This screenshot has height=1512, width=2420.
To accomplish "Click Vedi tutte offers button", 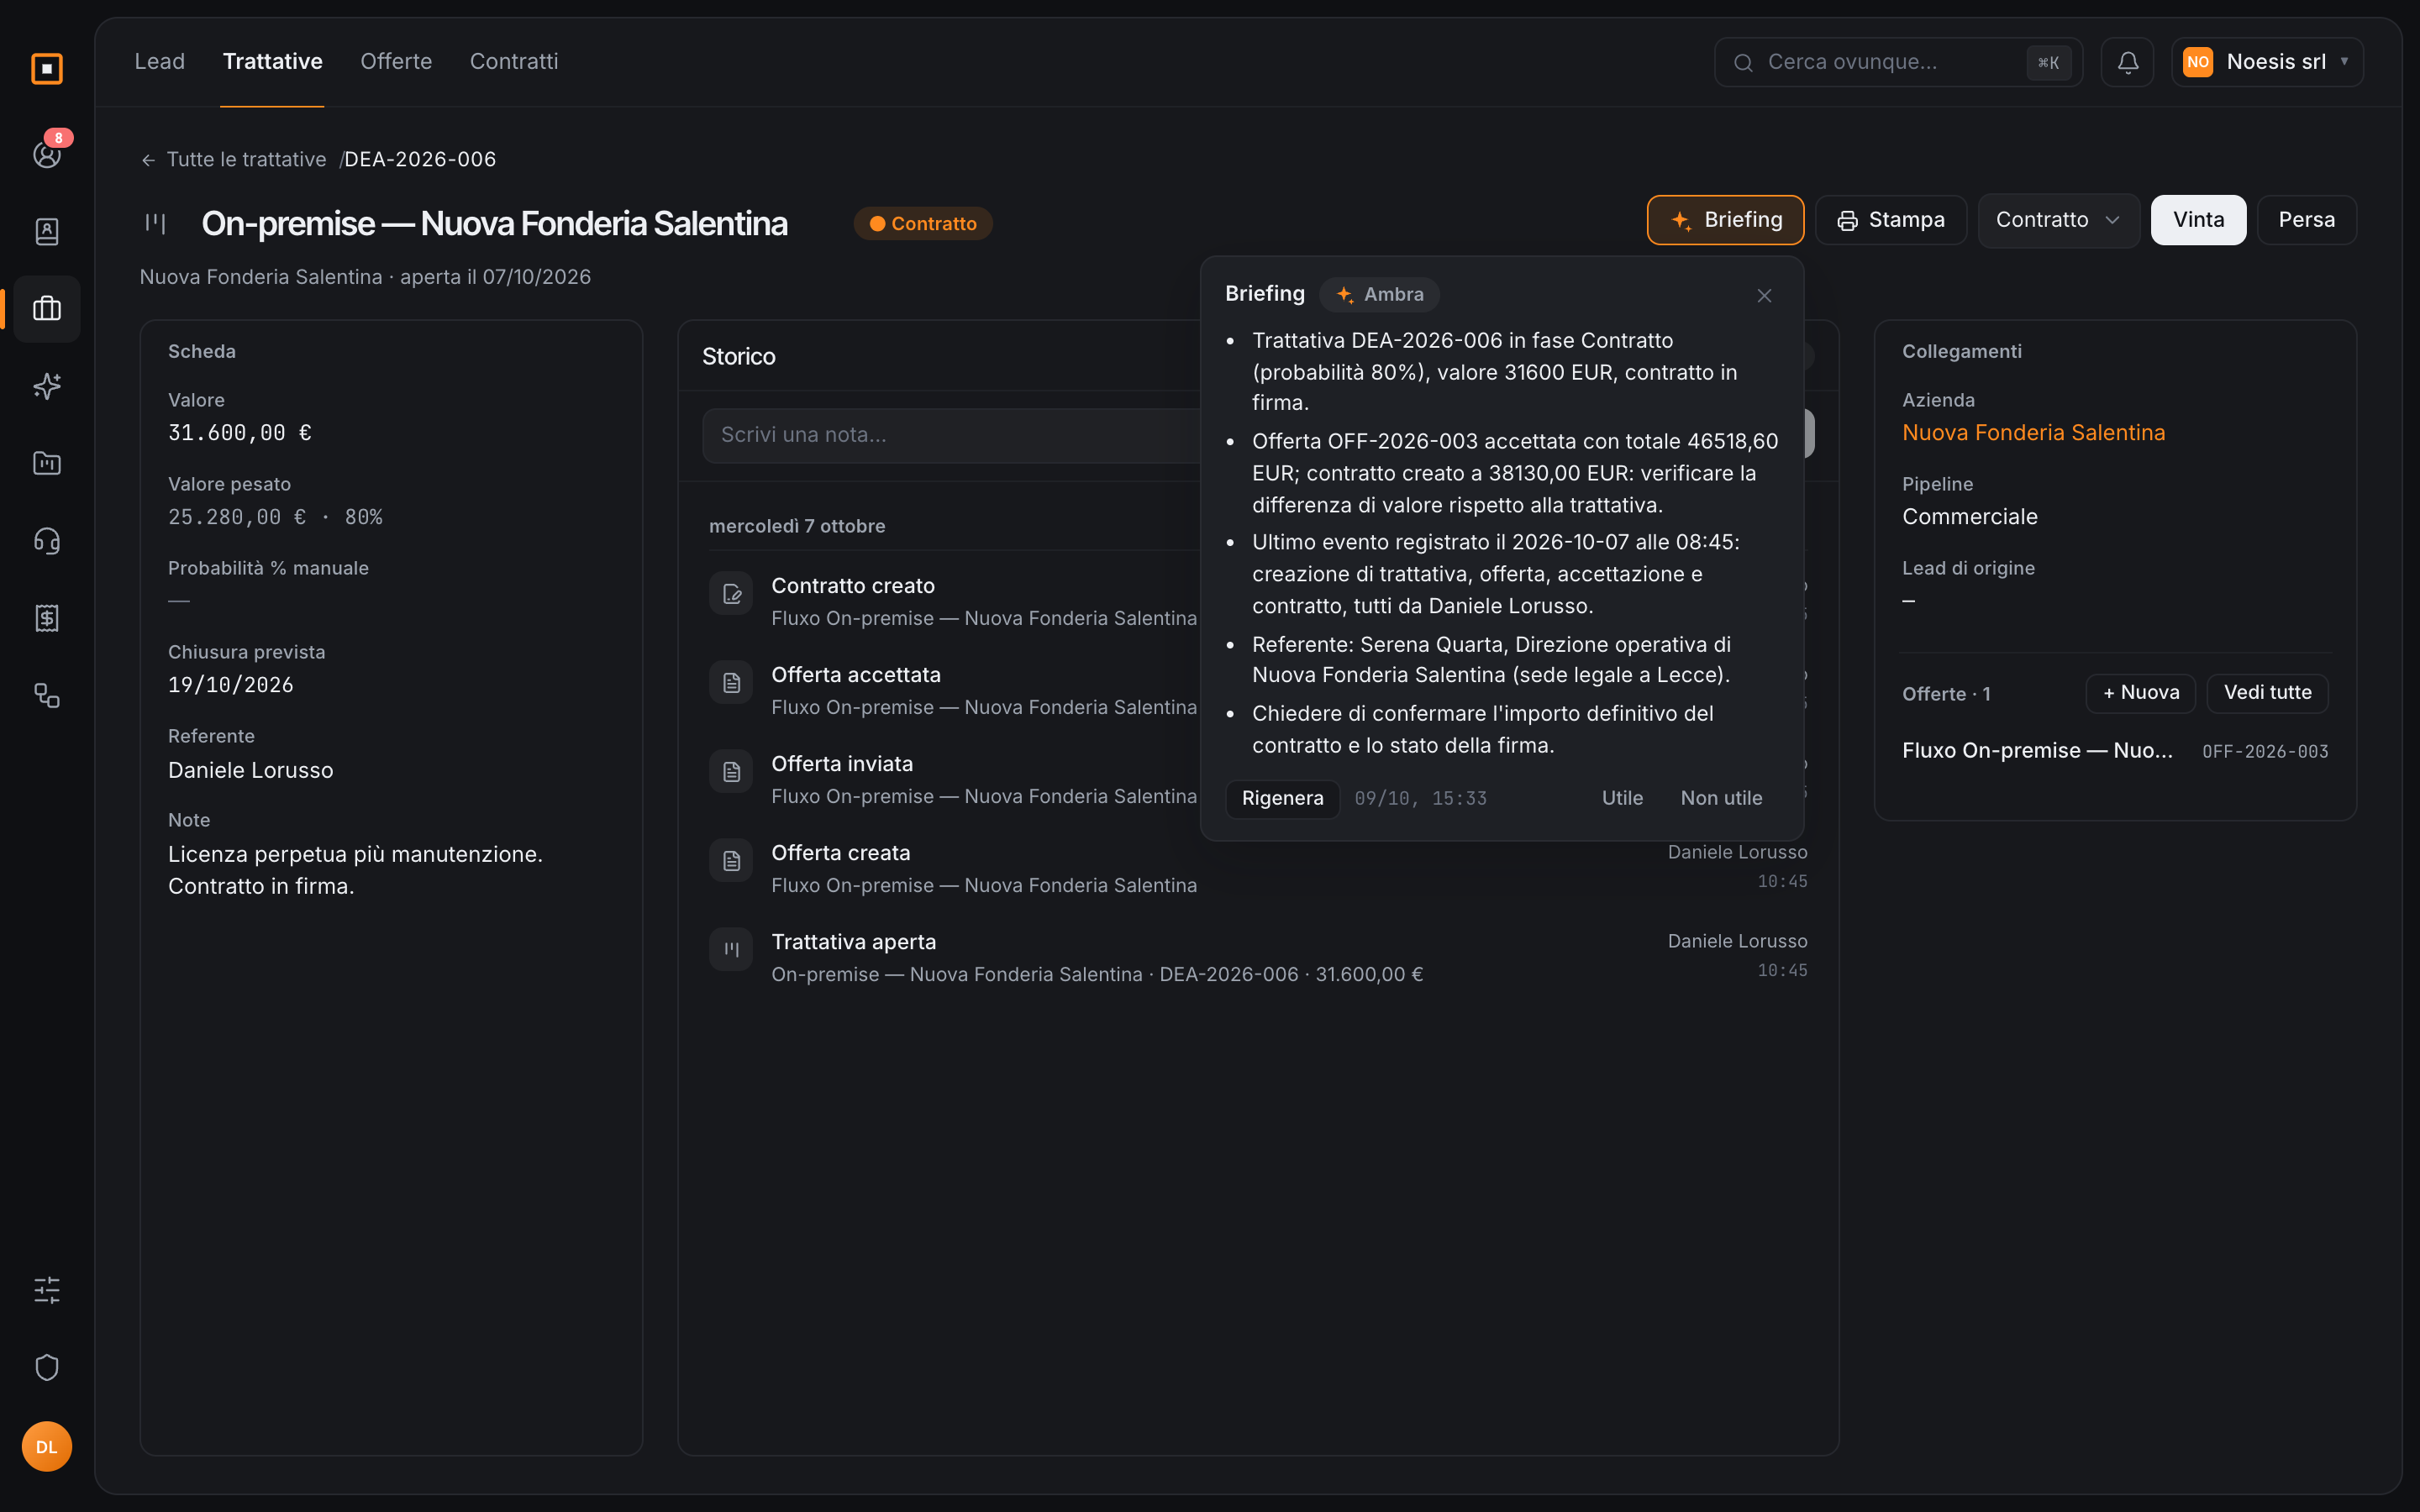I will click(x=2267, y=693).
